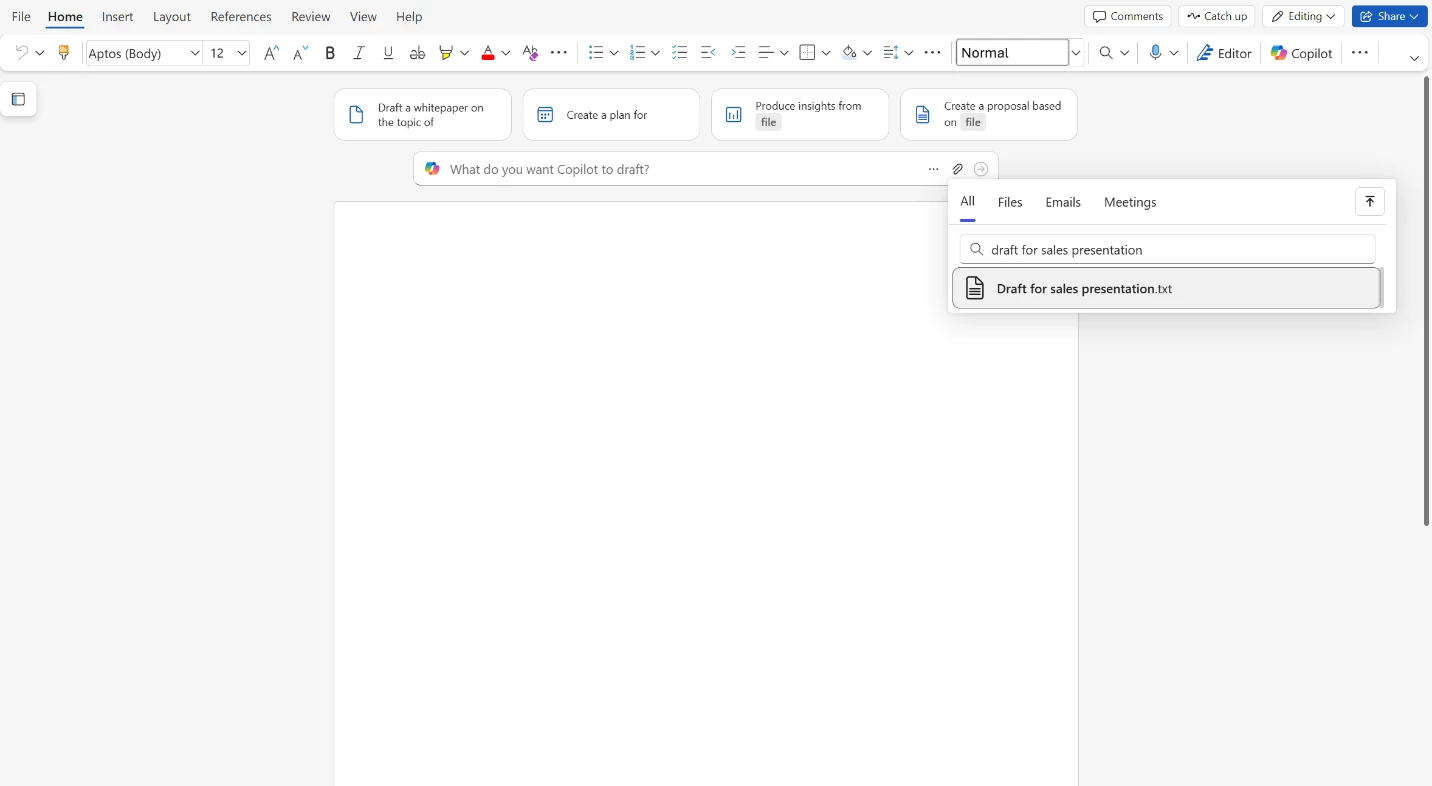
Task: Open more paragraph options ellipsis
Action: click(x=932, y=53)
